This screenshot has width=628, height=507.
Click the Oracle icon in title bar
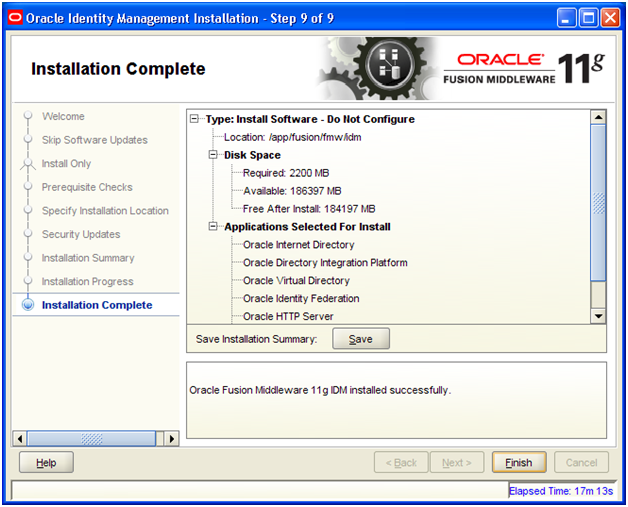pyautogui.click(x=15, y=18)
